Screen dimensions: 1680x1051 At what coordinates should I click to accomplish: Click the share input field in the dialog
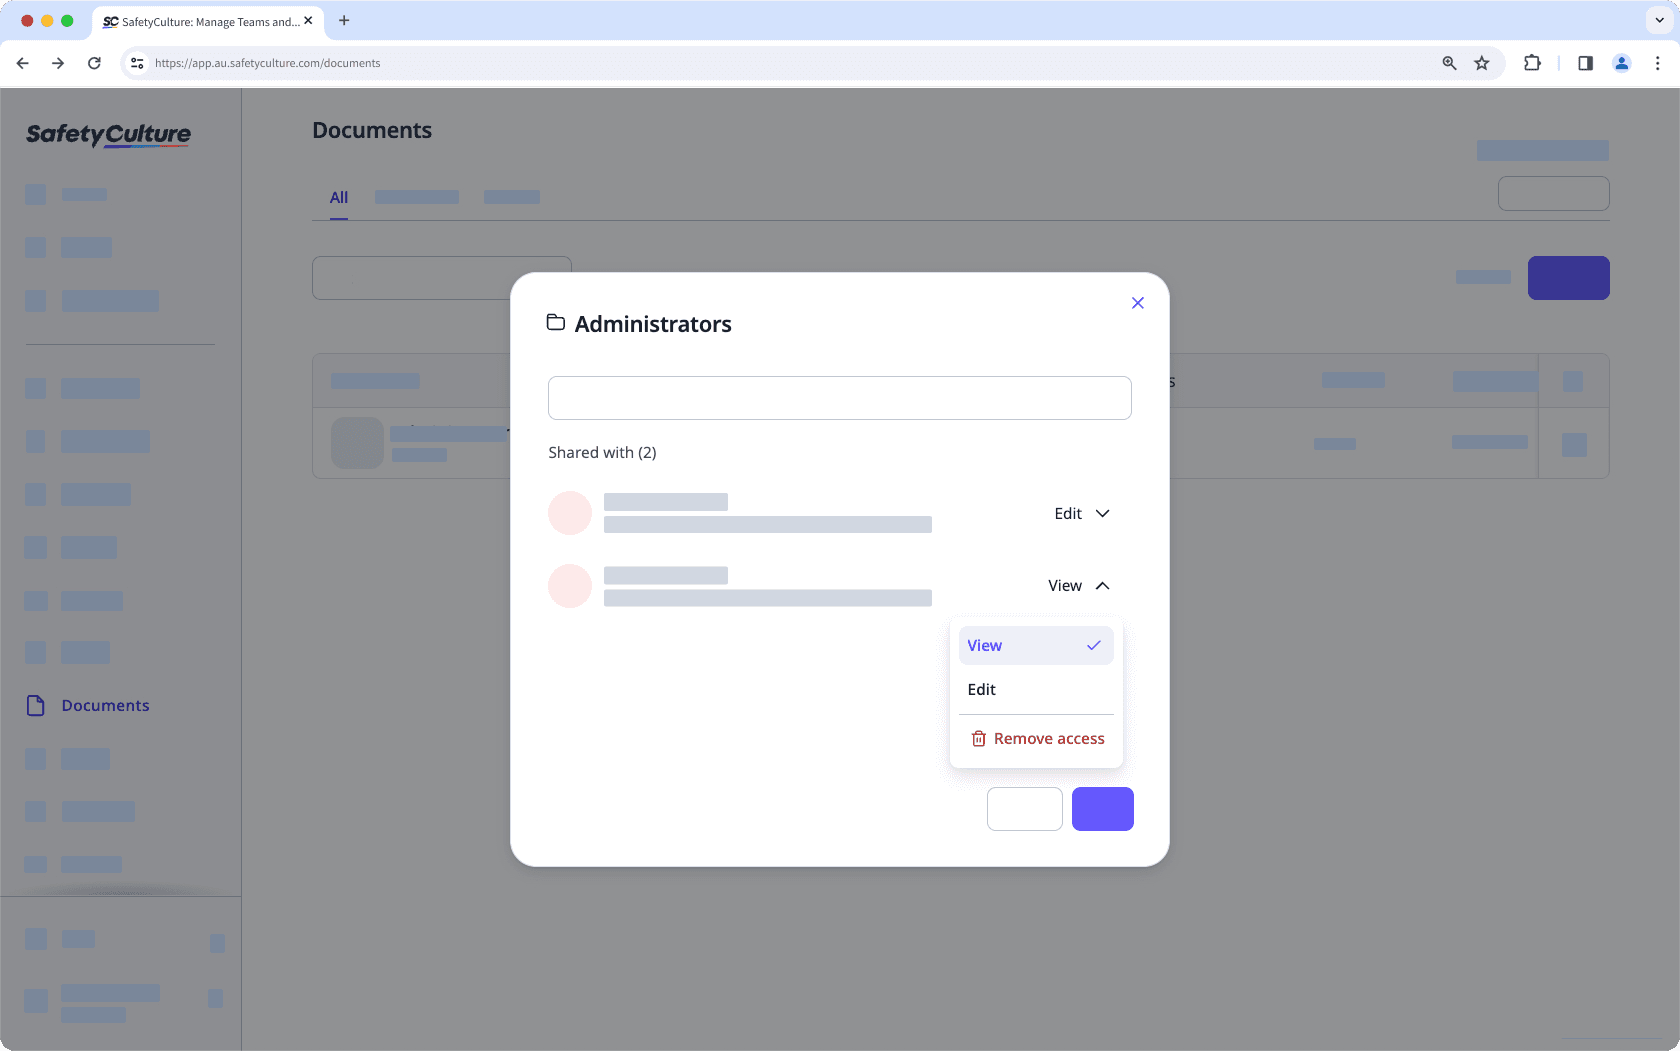[839, 397]
